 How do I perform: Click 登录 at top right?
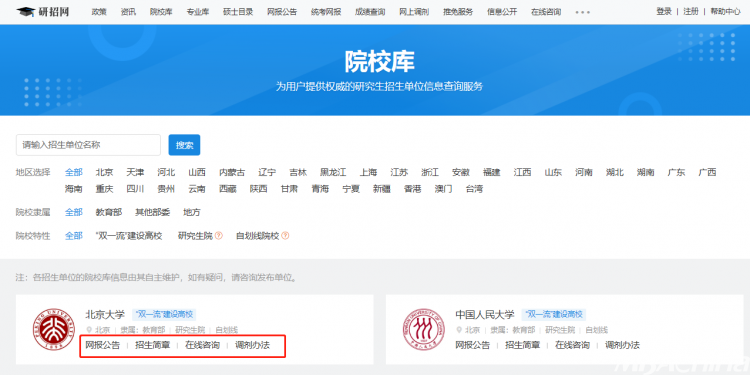point(664,11)
